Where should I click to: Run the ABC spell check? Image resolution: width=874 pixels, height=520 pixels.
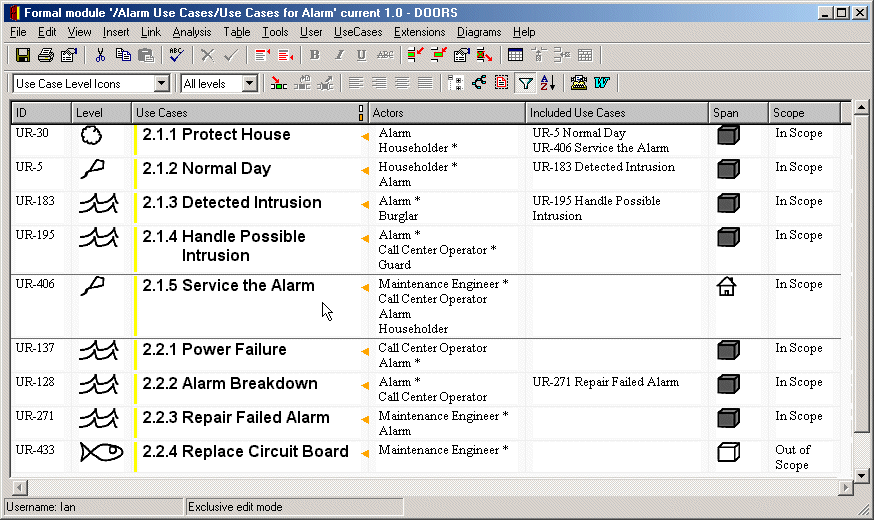point(177,55)
